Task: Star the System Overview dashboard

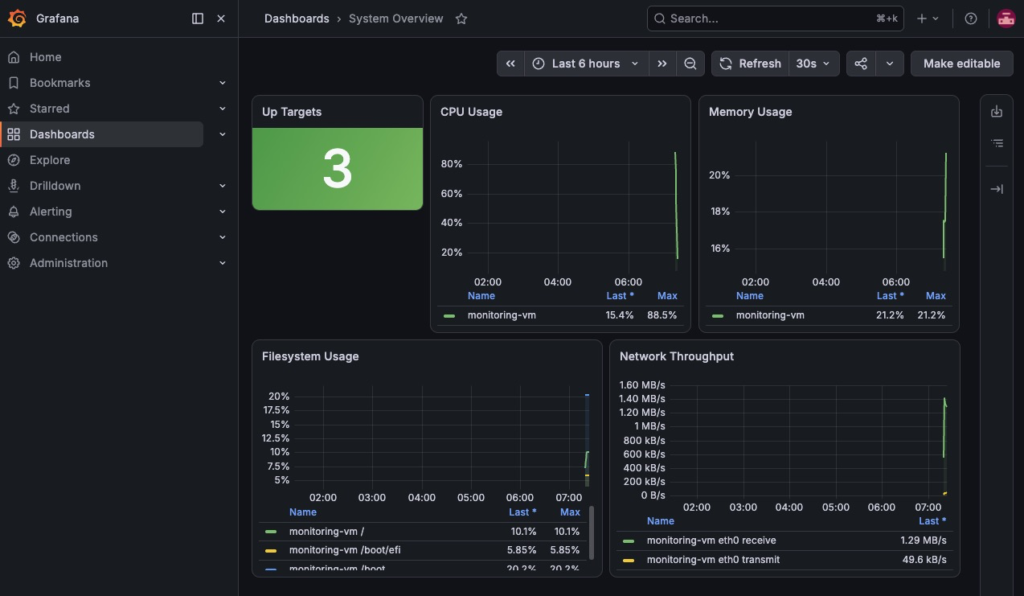Action: (461, 19)
